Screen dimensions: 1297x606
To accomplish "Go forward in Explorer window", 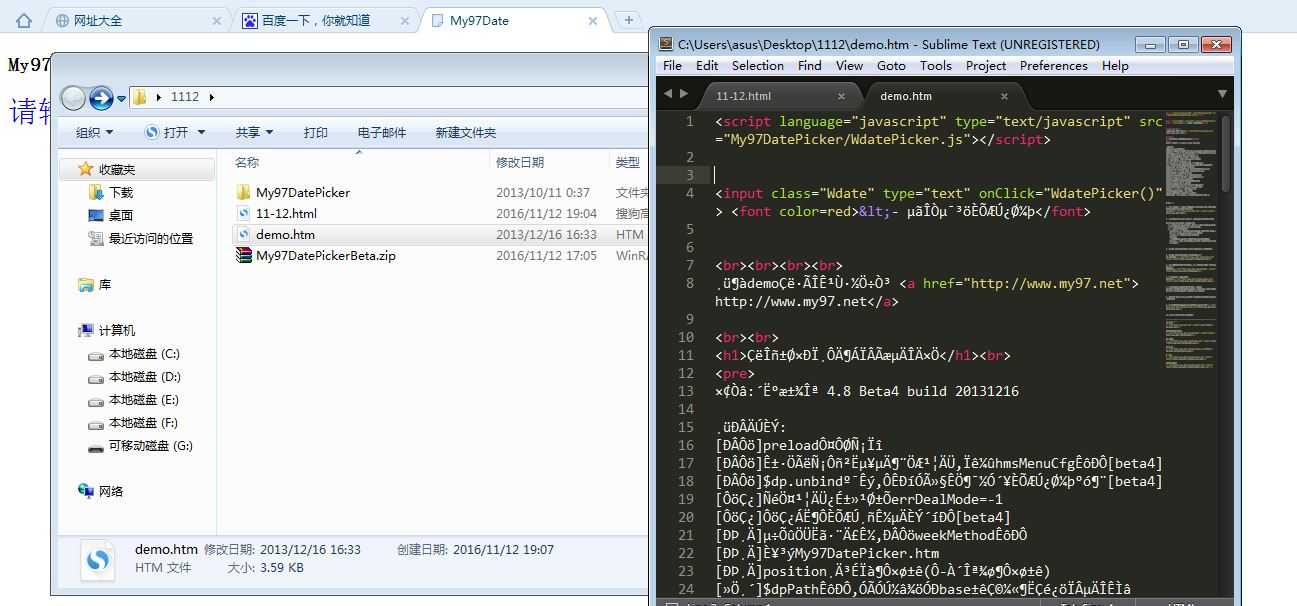I will (x=101, y=97).
